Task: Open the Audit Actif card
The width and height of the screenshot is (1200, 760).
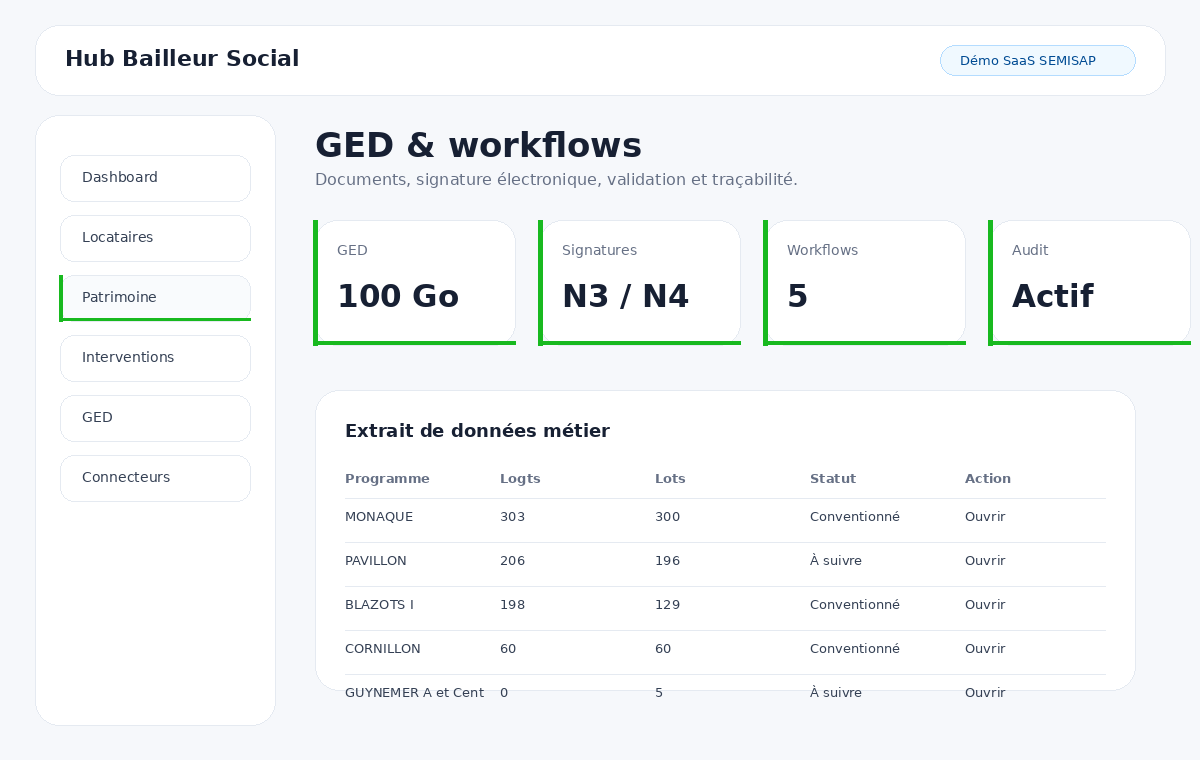Action: [1090, 283]
